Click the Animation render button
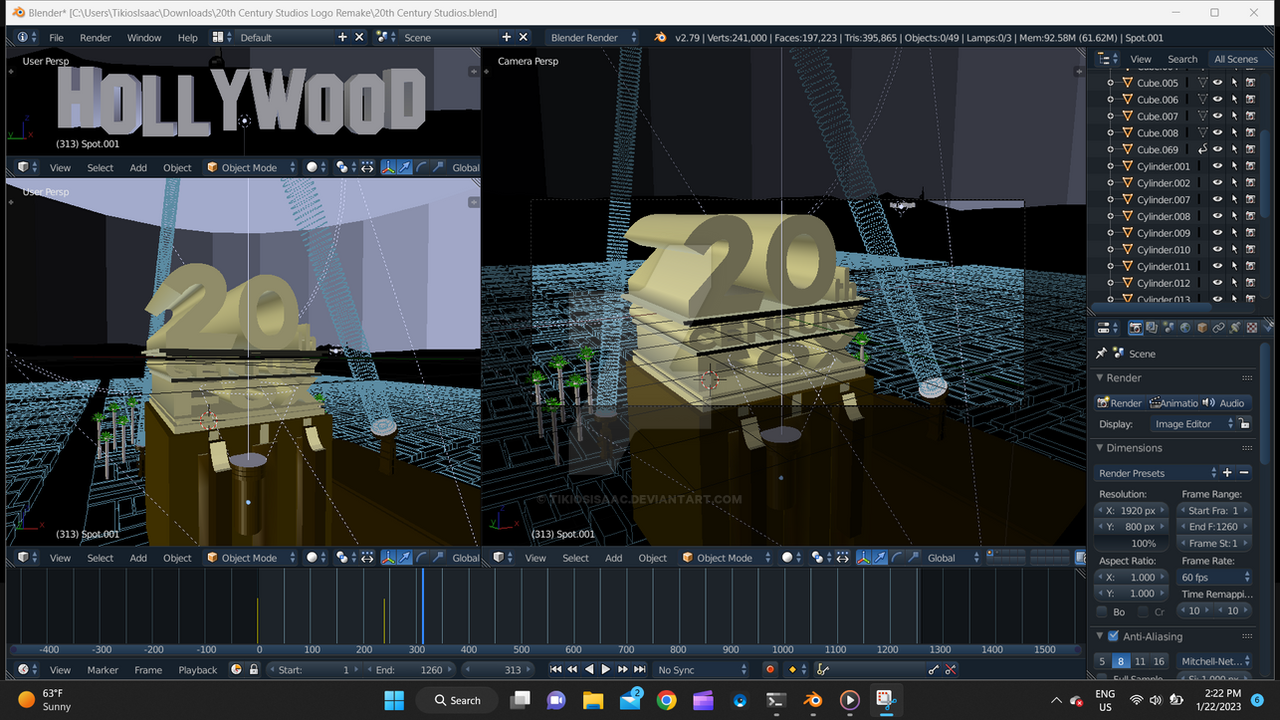1280x720 pixels. [x=1173, y=403]
